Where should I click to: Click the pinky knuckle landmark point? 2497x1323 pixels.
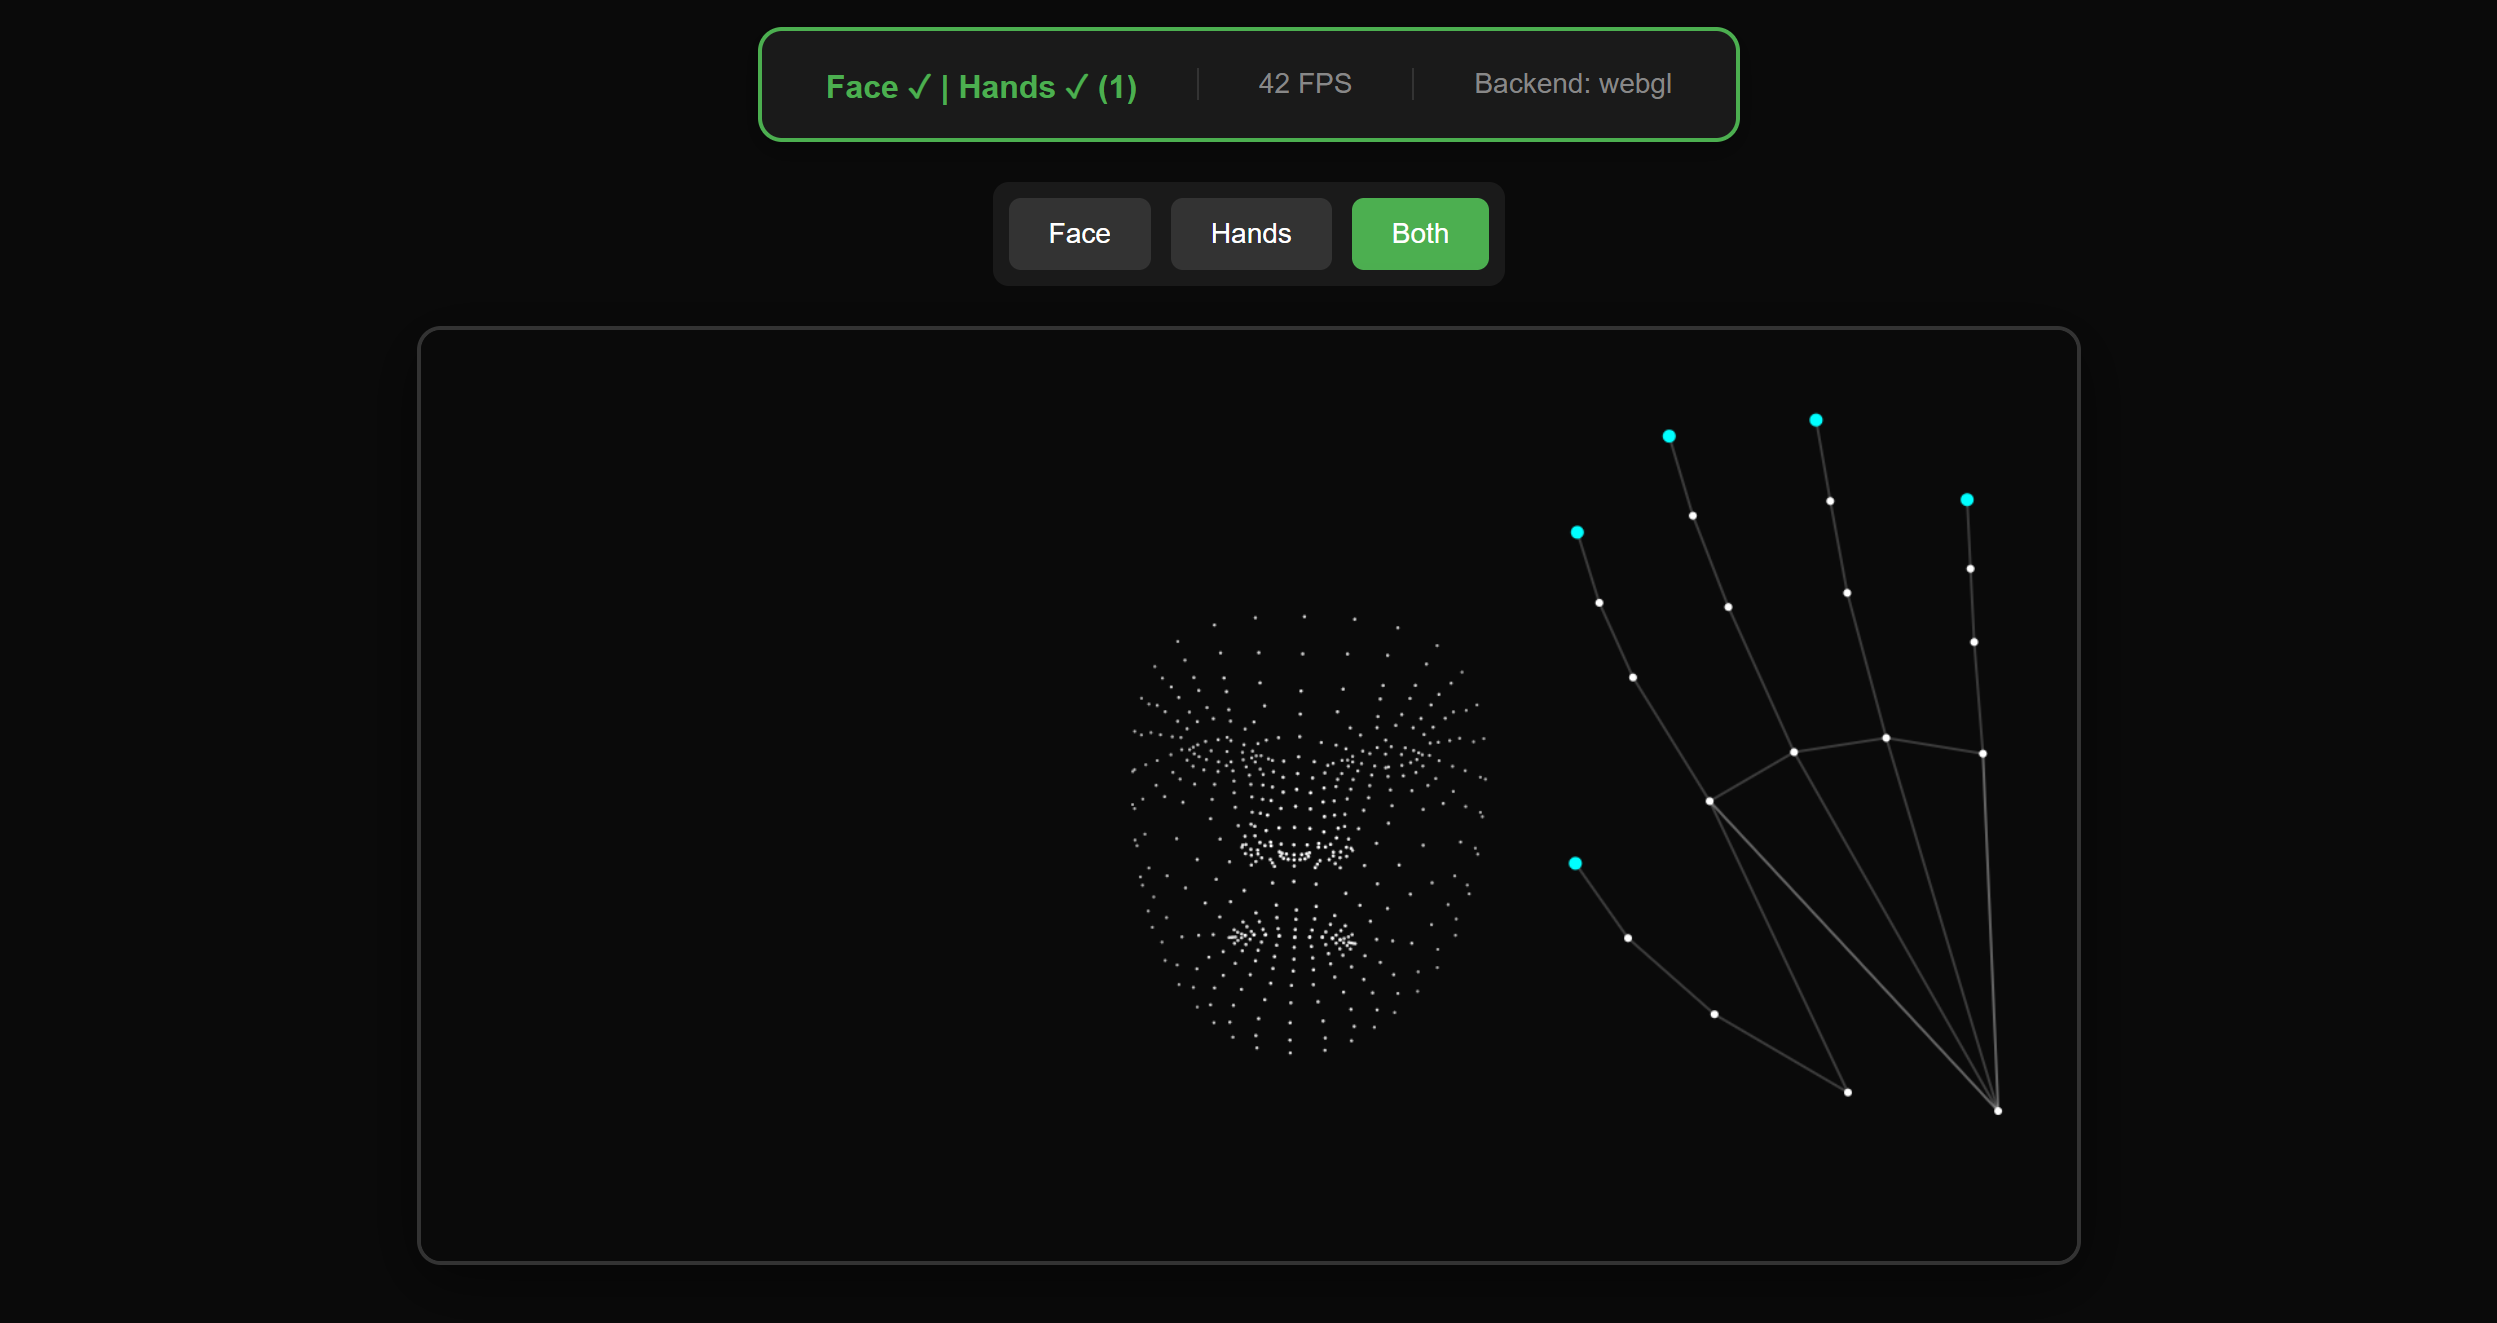[1982, 754]
